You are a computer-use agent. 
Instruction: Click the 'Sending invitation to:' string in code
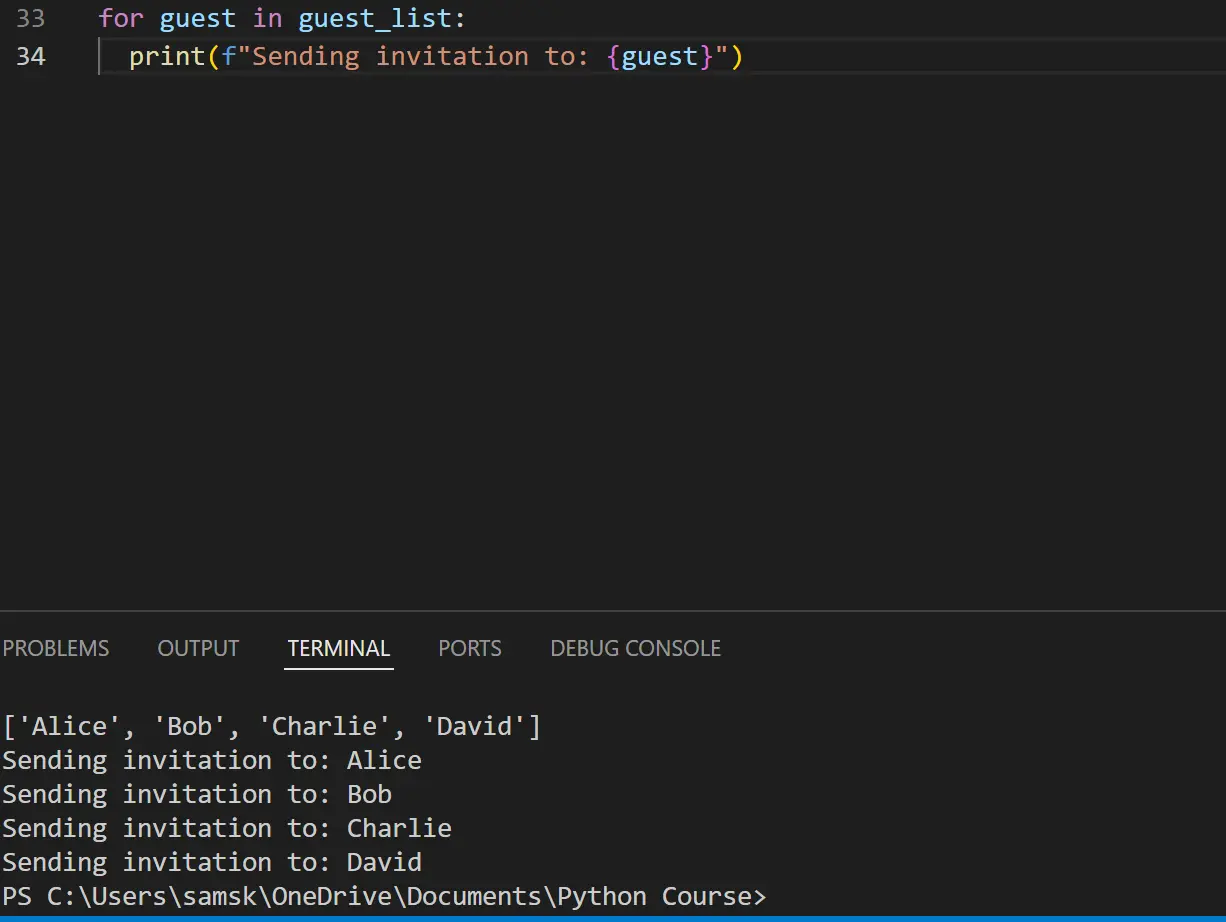pos(420,56)
